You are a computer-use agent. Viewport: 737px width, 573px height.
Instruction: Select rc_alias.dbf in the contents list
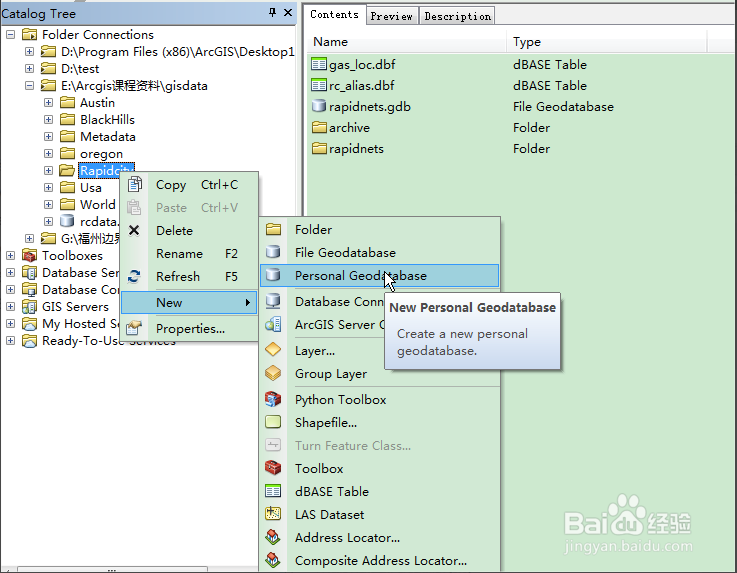click(x=361, y=86)
